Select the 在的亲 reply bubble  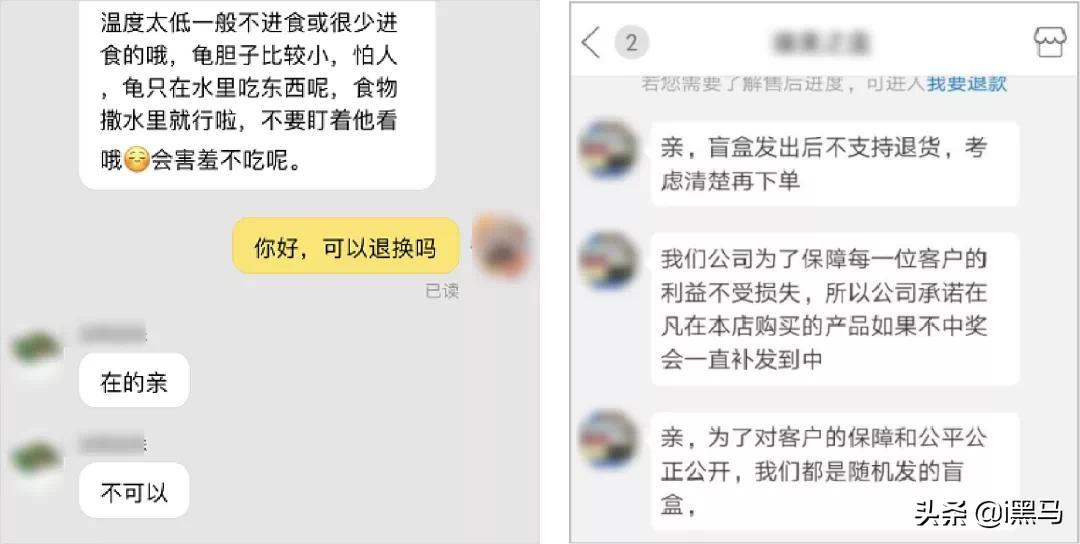[134, 380]
